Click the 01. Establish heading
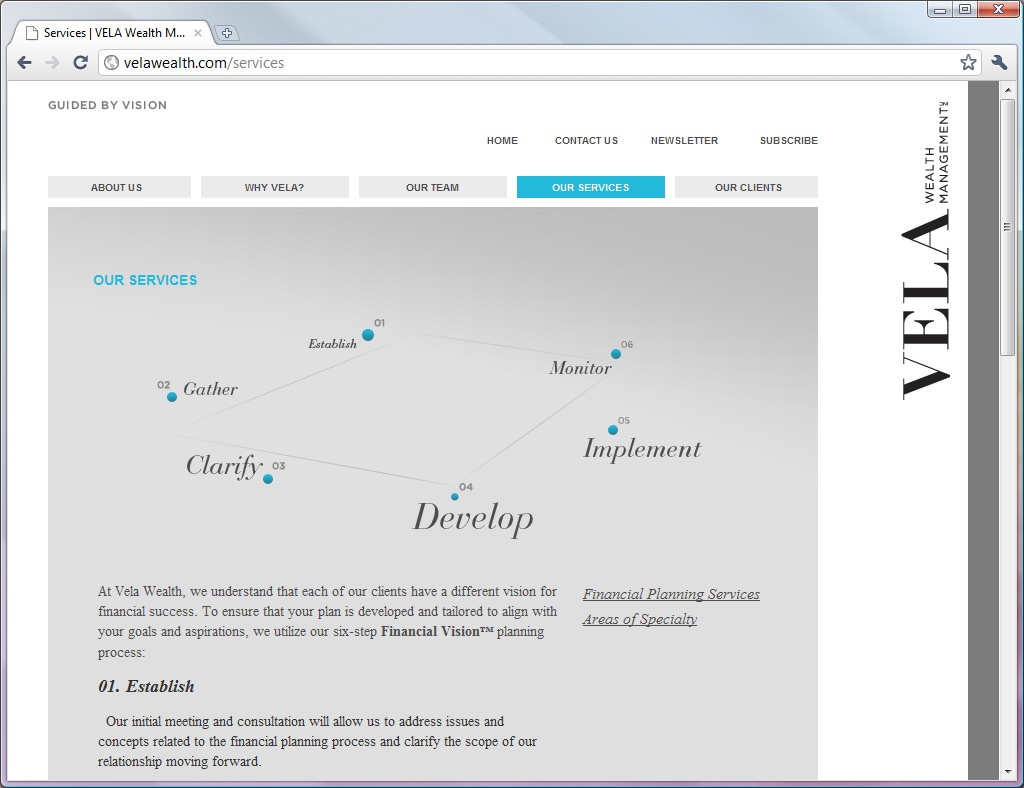This screenshot has width=1024, height=788. (146, 686)
